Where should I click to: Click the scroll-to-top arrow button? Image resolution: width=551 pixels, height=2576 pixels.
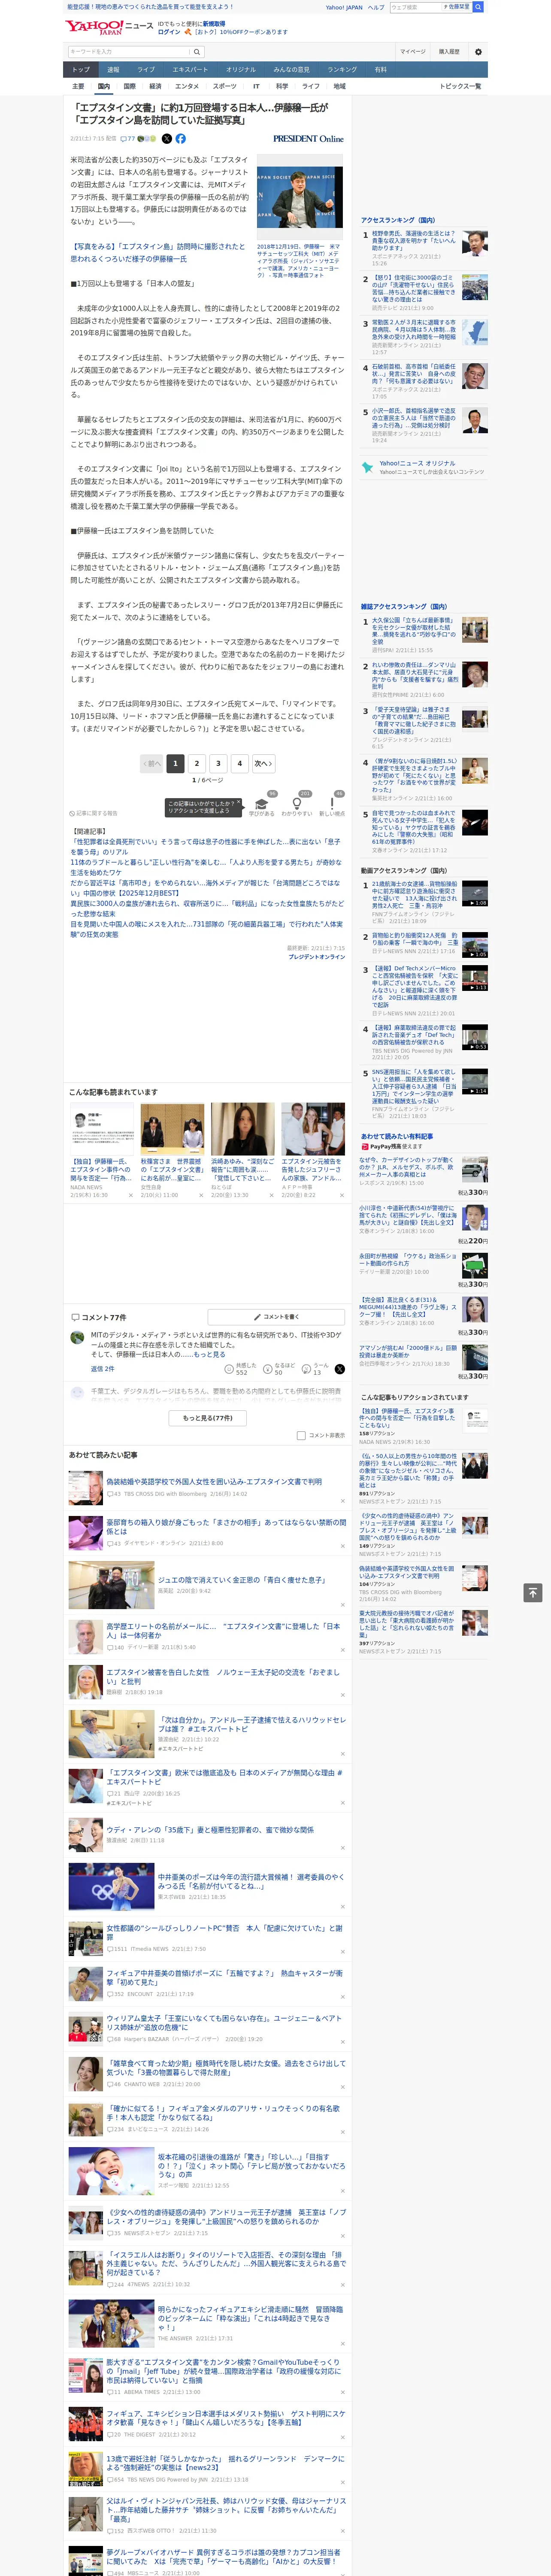pyautogui.click(x=533, y=1592)
